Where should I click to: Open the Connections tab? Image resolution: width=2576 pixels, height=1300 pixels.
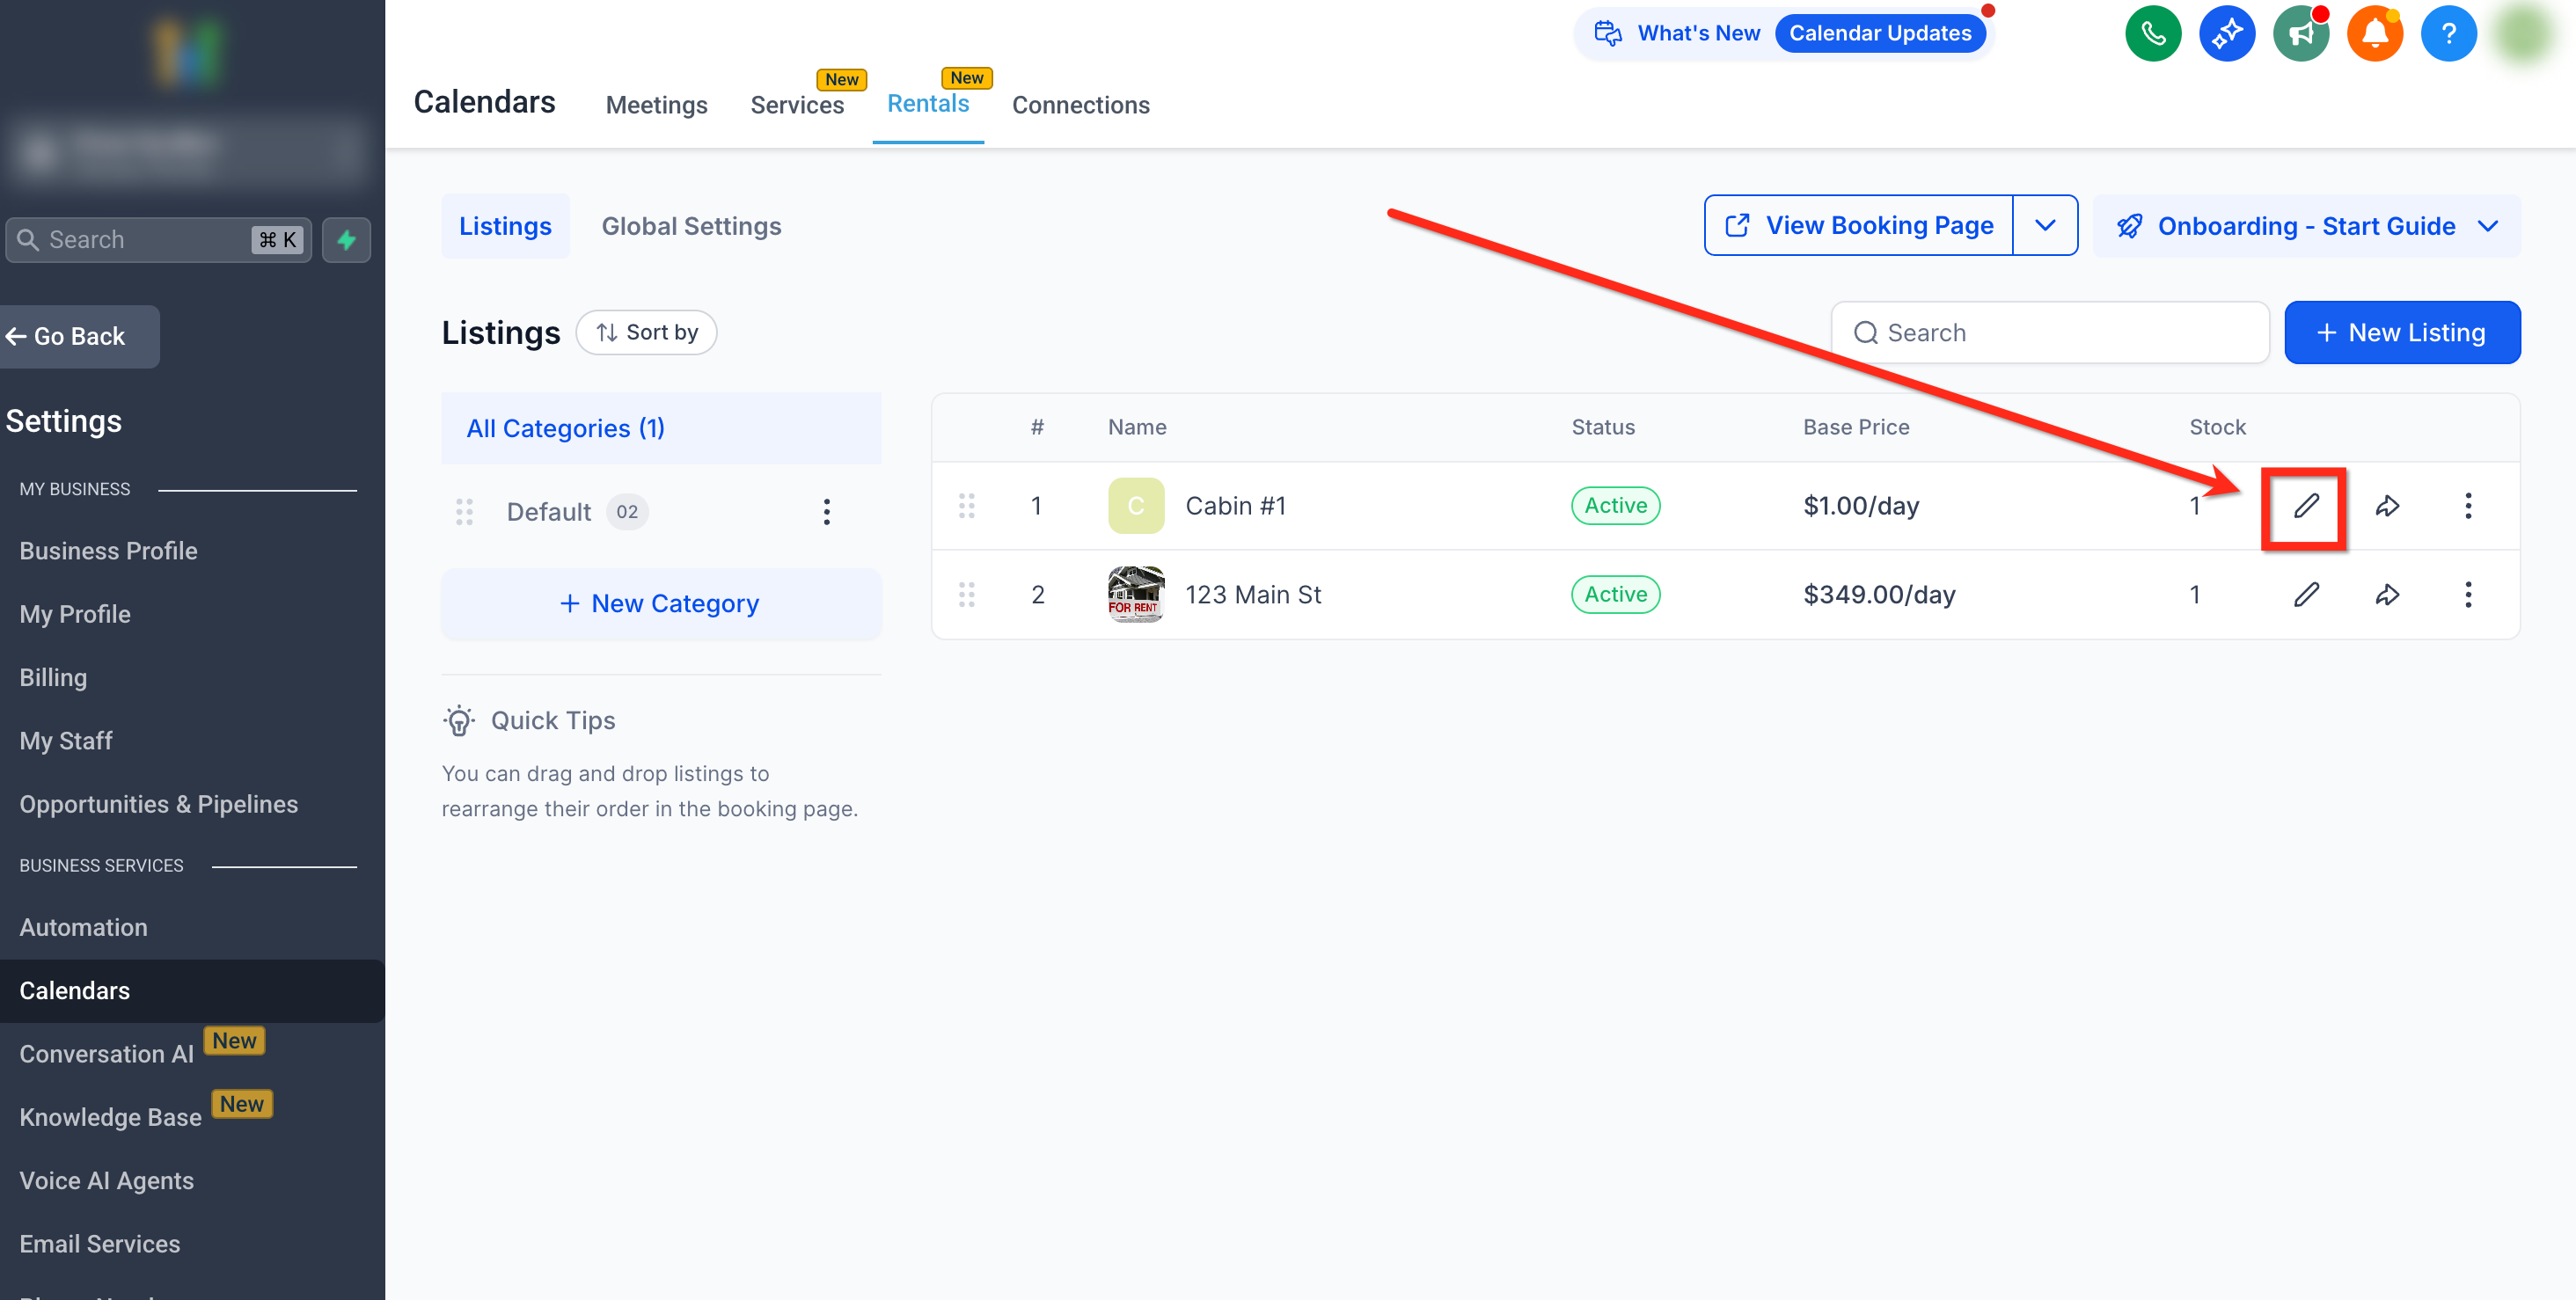coord(1080,105)
